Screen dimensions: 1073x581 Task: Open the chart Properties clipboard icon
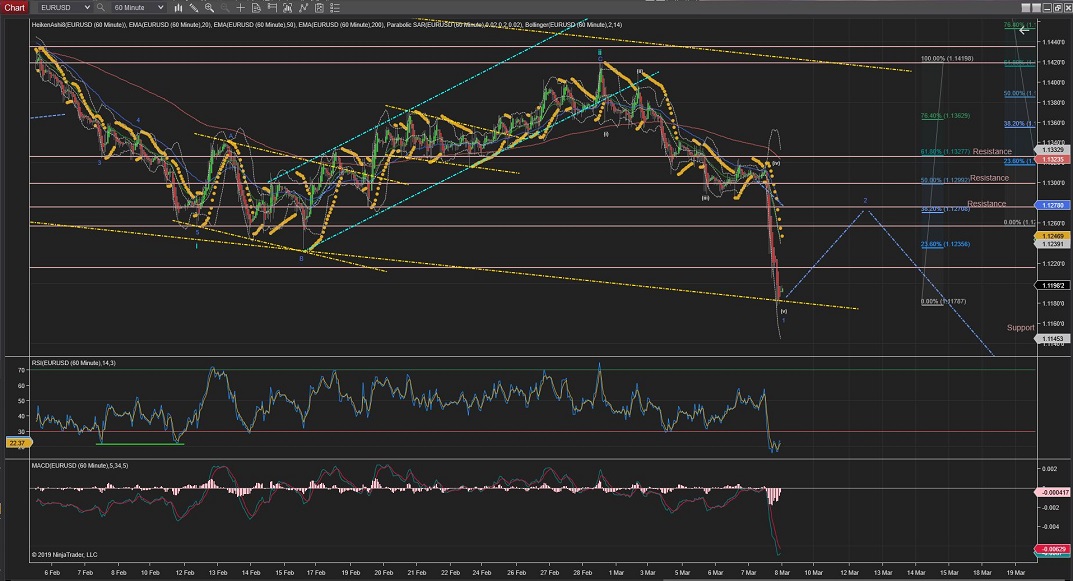click(x=319, y=8)
